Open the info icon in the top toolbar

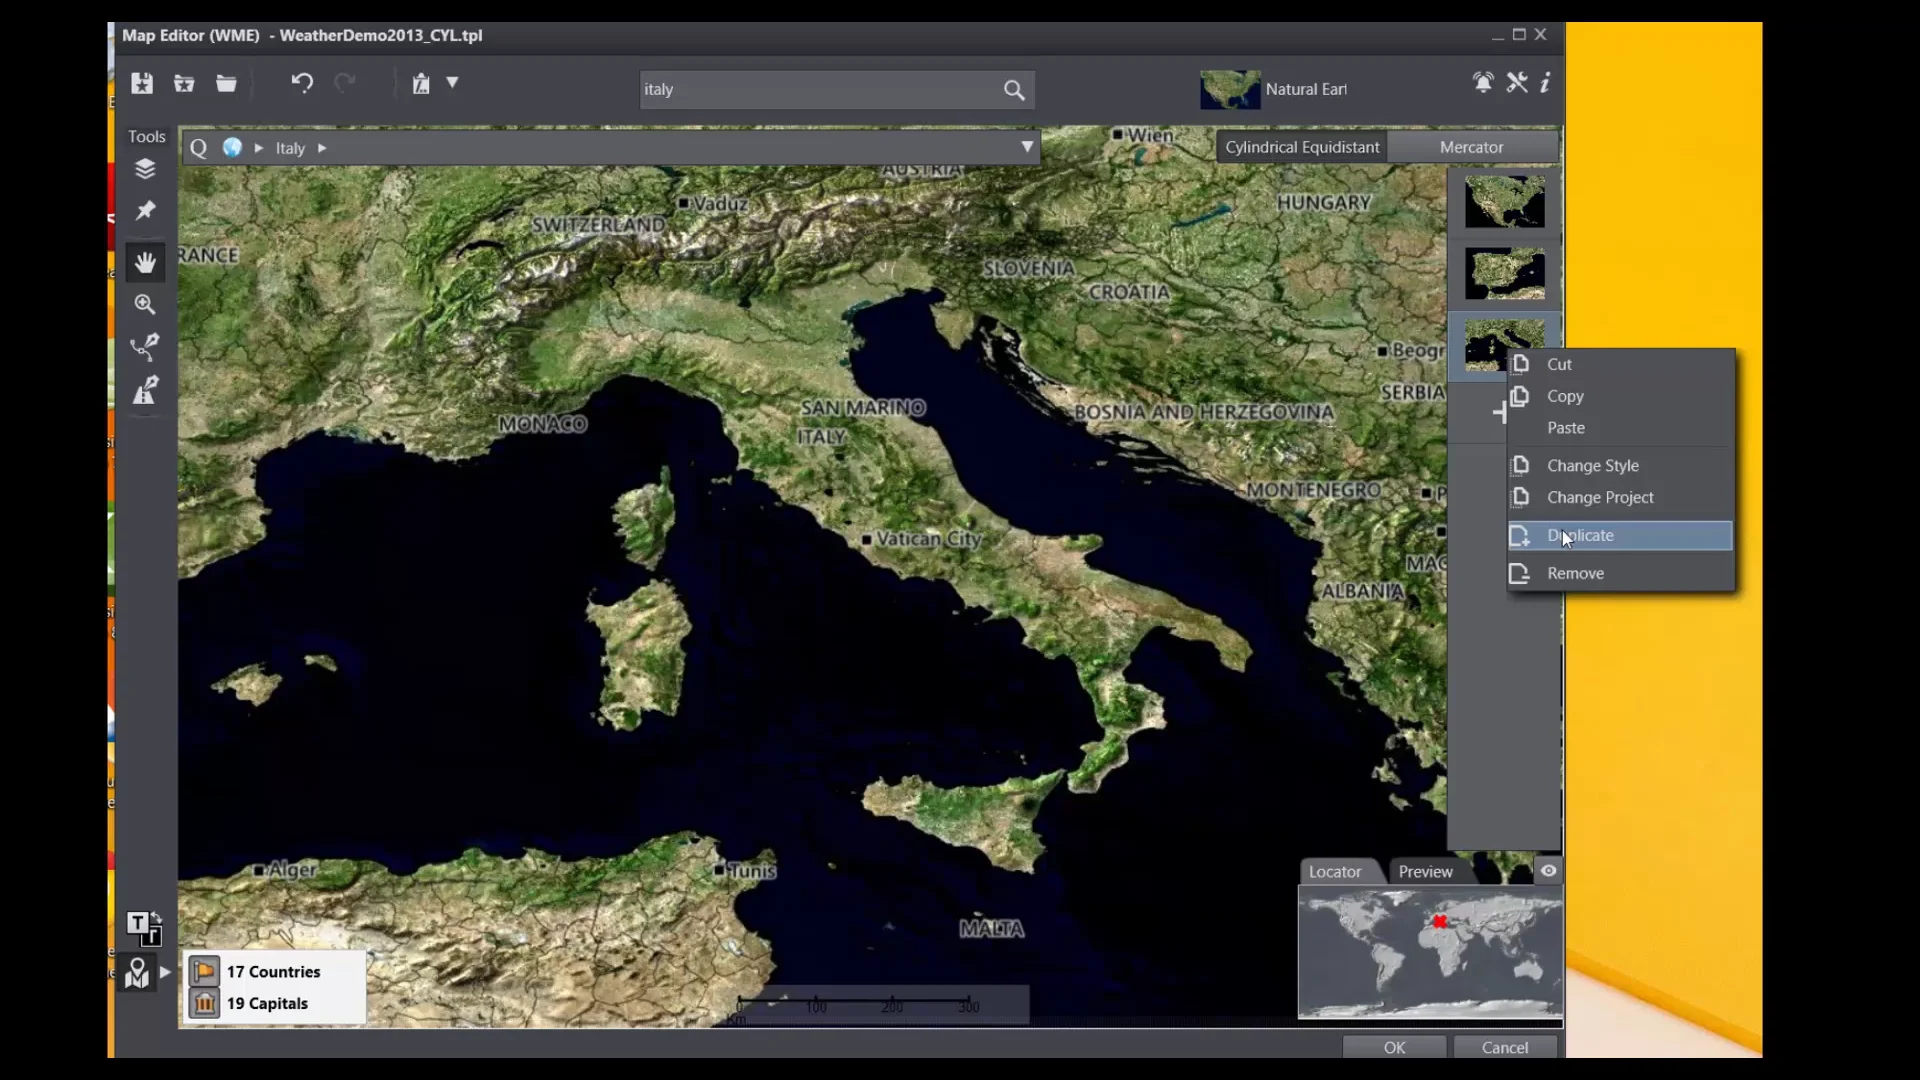1545,84
